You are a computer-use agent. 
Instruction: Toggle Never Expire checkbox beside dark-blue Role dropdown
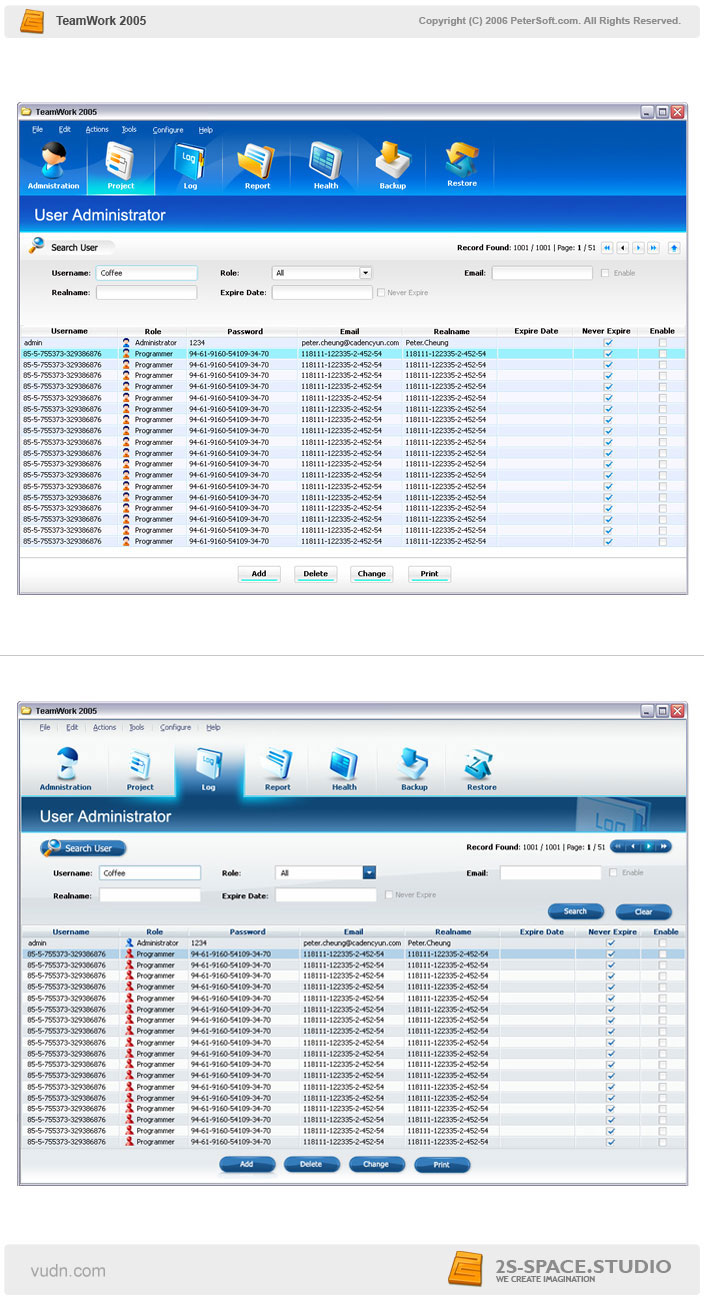pyautogui.click(x=389, y=895)
